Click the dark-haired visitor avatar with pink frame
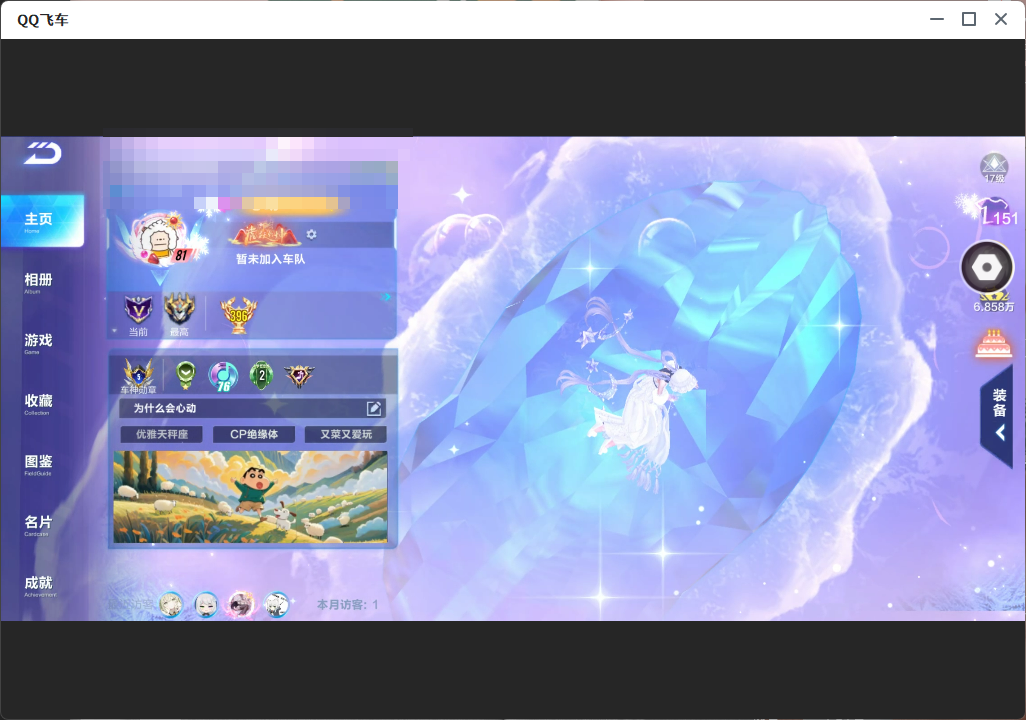 coord(241,605)
